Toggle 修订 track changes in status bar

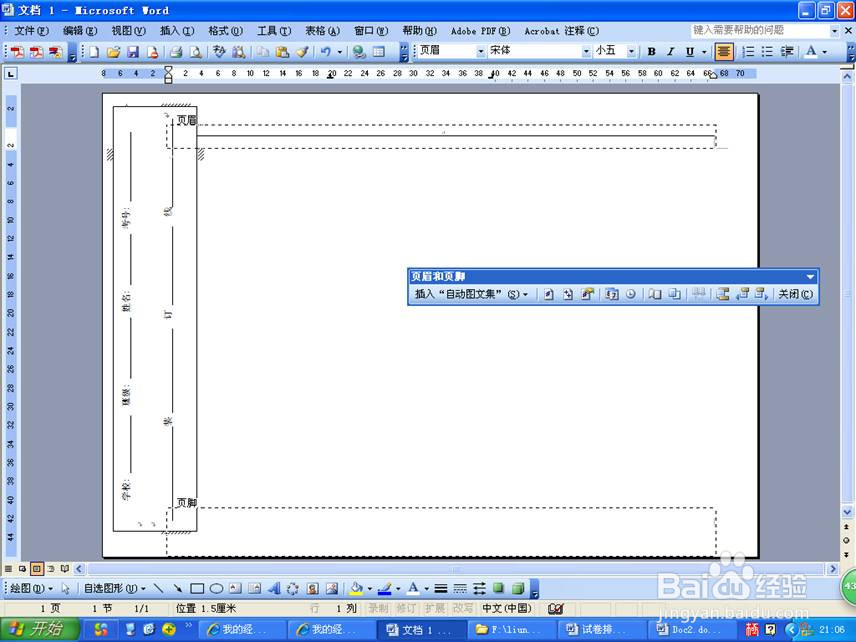click(x=406, y=608)
